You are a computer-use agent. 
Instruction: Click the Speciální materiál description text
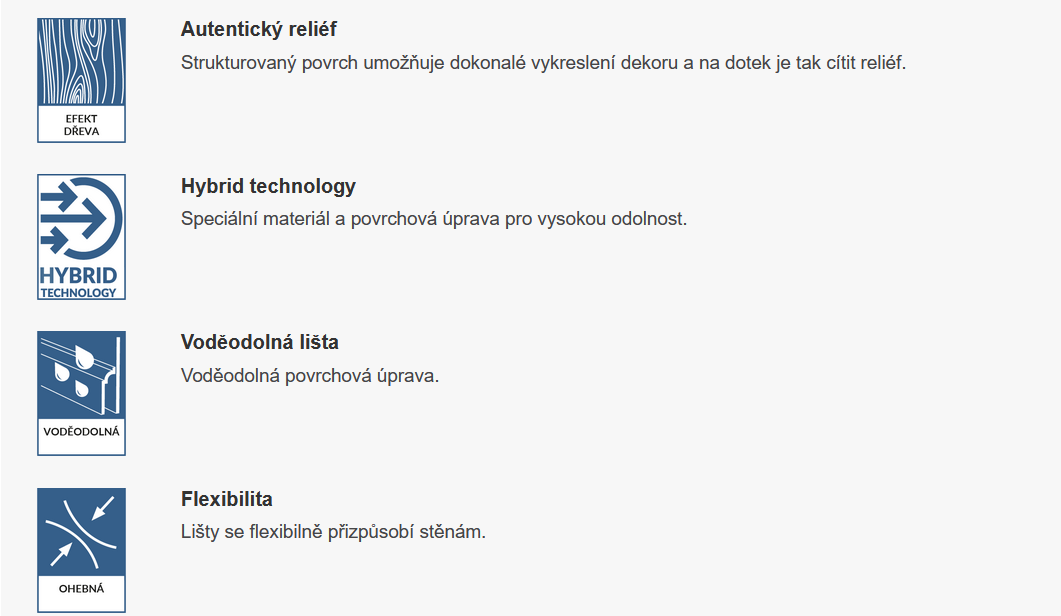coord(434,219)
